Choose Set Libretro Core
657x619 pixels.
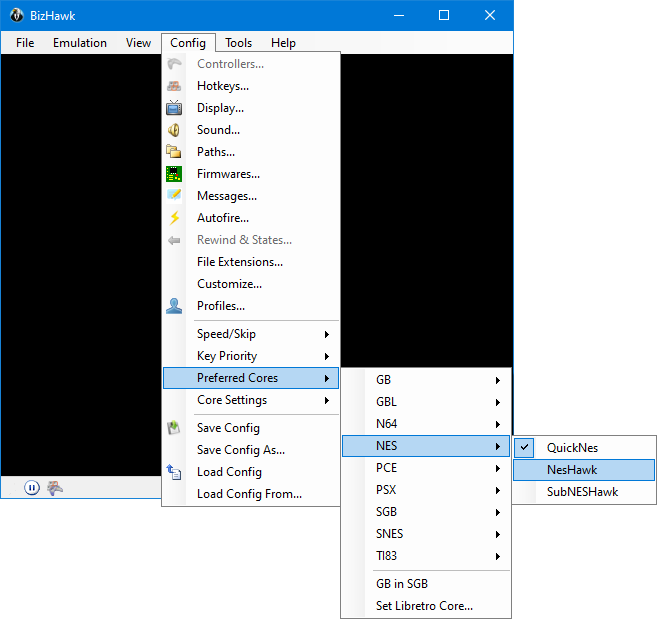[x=426, y=606]
